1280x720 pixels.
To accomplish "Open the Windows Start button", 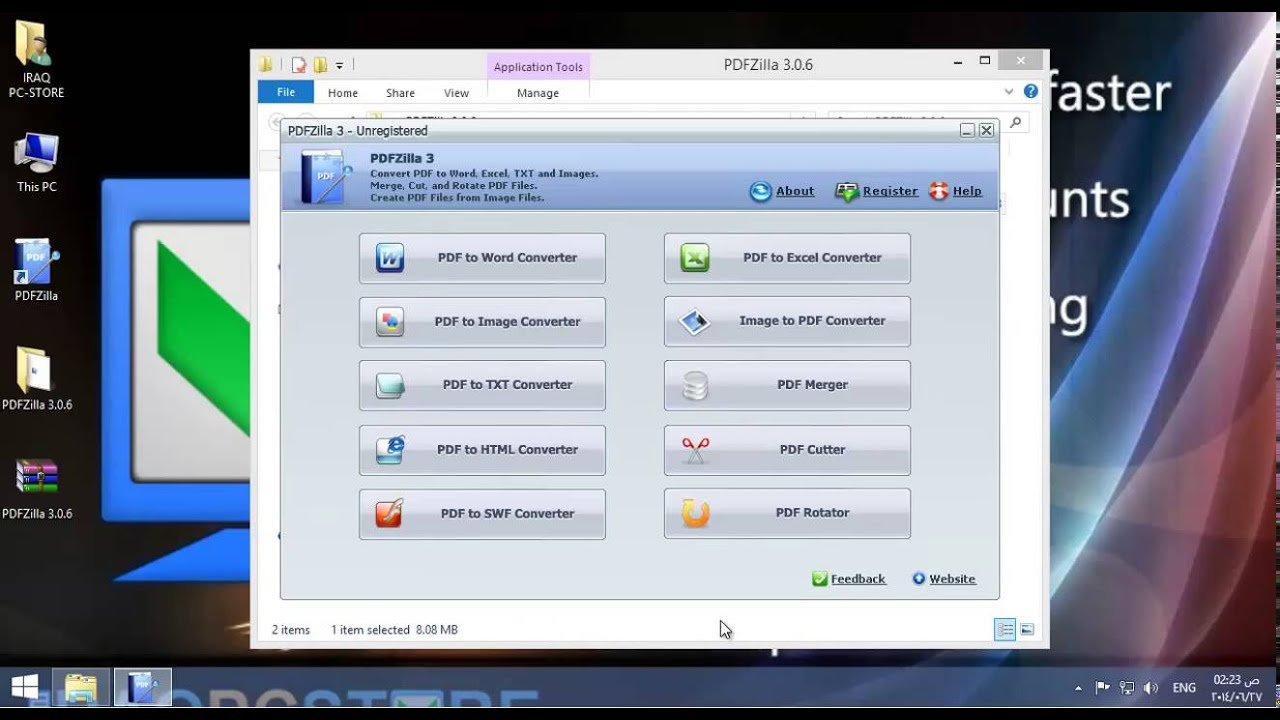I will click(x=24, y=688).
